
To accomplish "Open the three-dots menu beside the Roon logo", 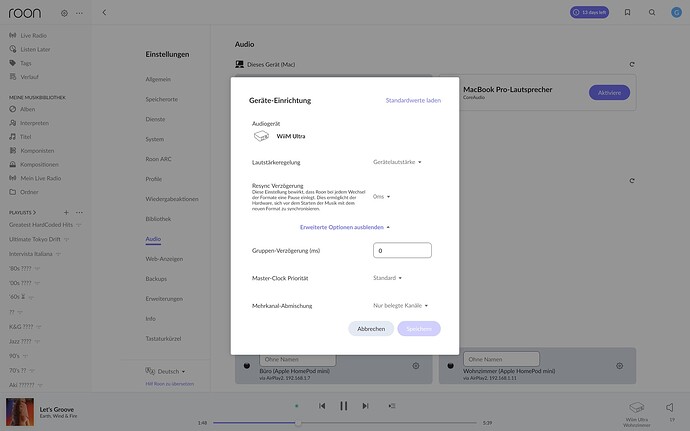I will pyautogui.click(x=79, y=13).
